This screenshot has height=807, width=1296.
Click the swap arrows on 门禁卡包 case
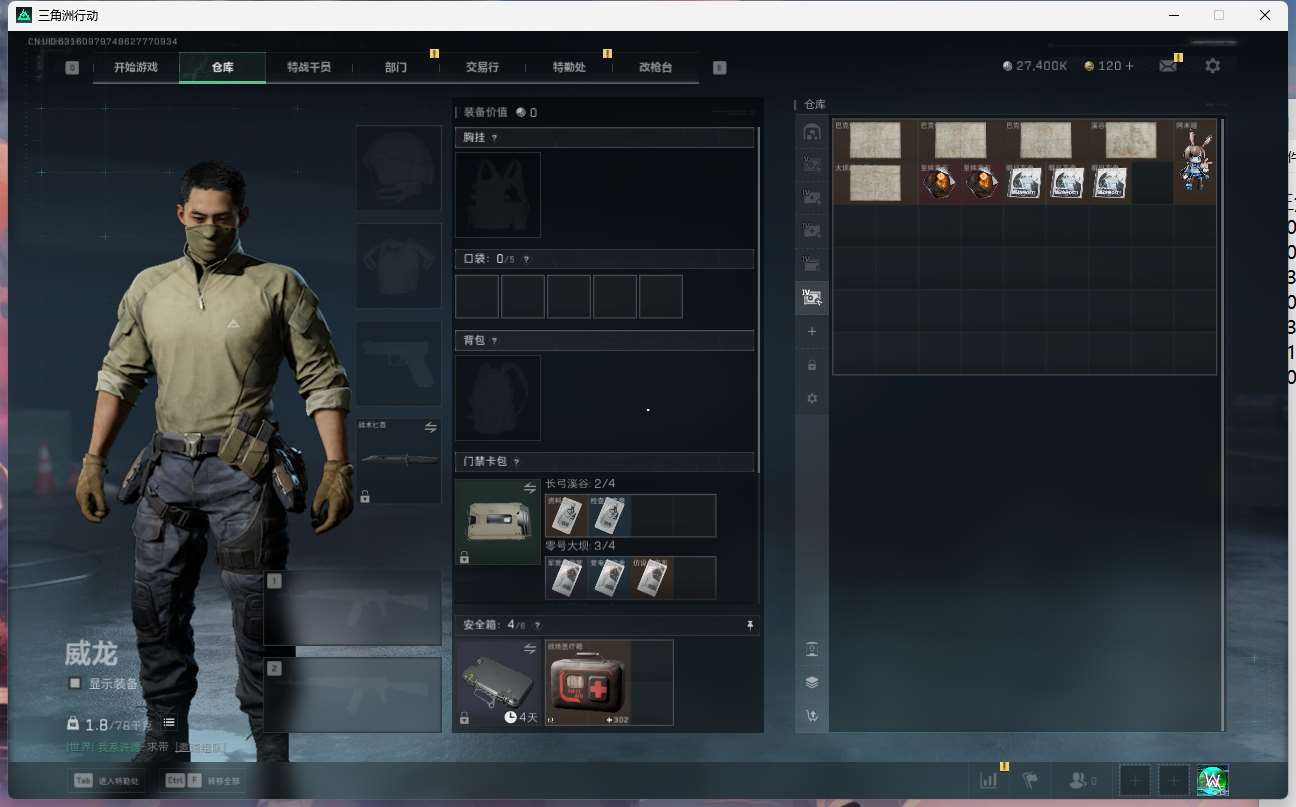pyautogui.click(x=530, y=488)
